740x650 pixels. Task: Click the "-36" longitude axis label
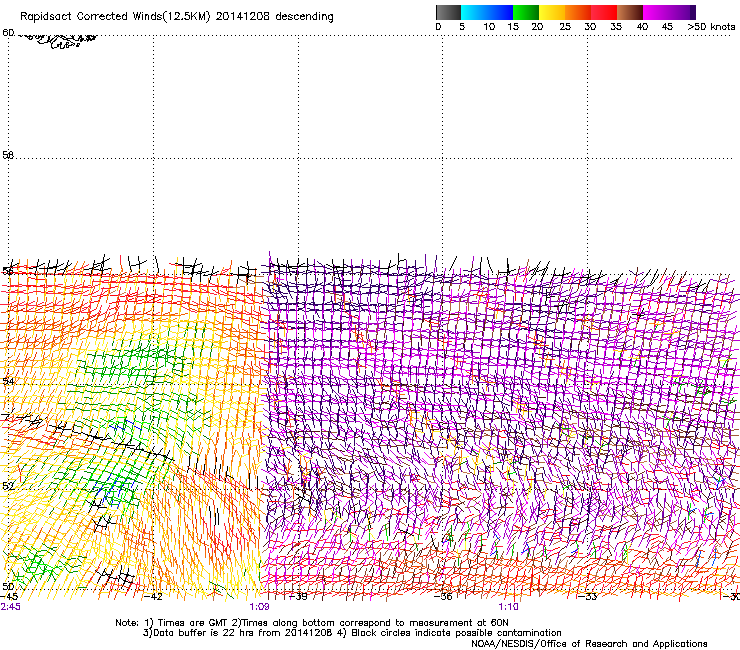click(443, 597)
